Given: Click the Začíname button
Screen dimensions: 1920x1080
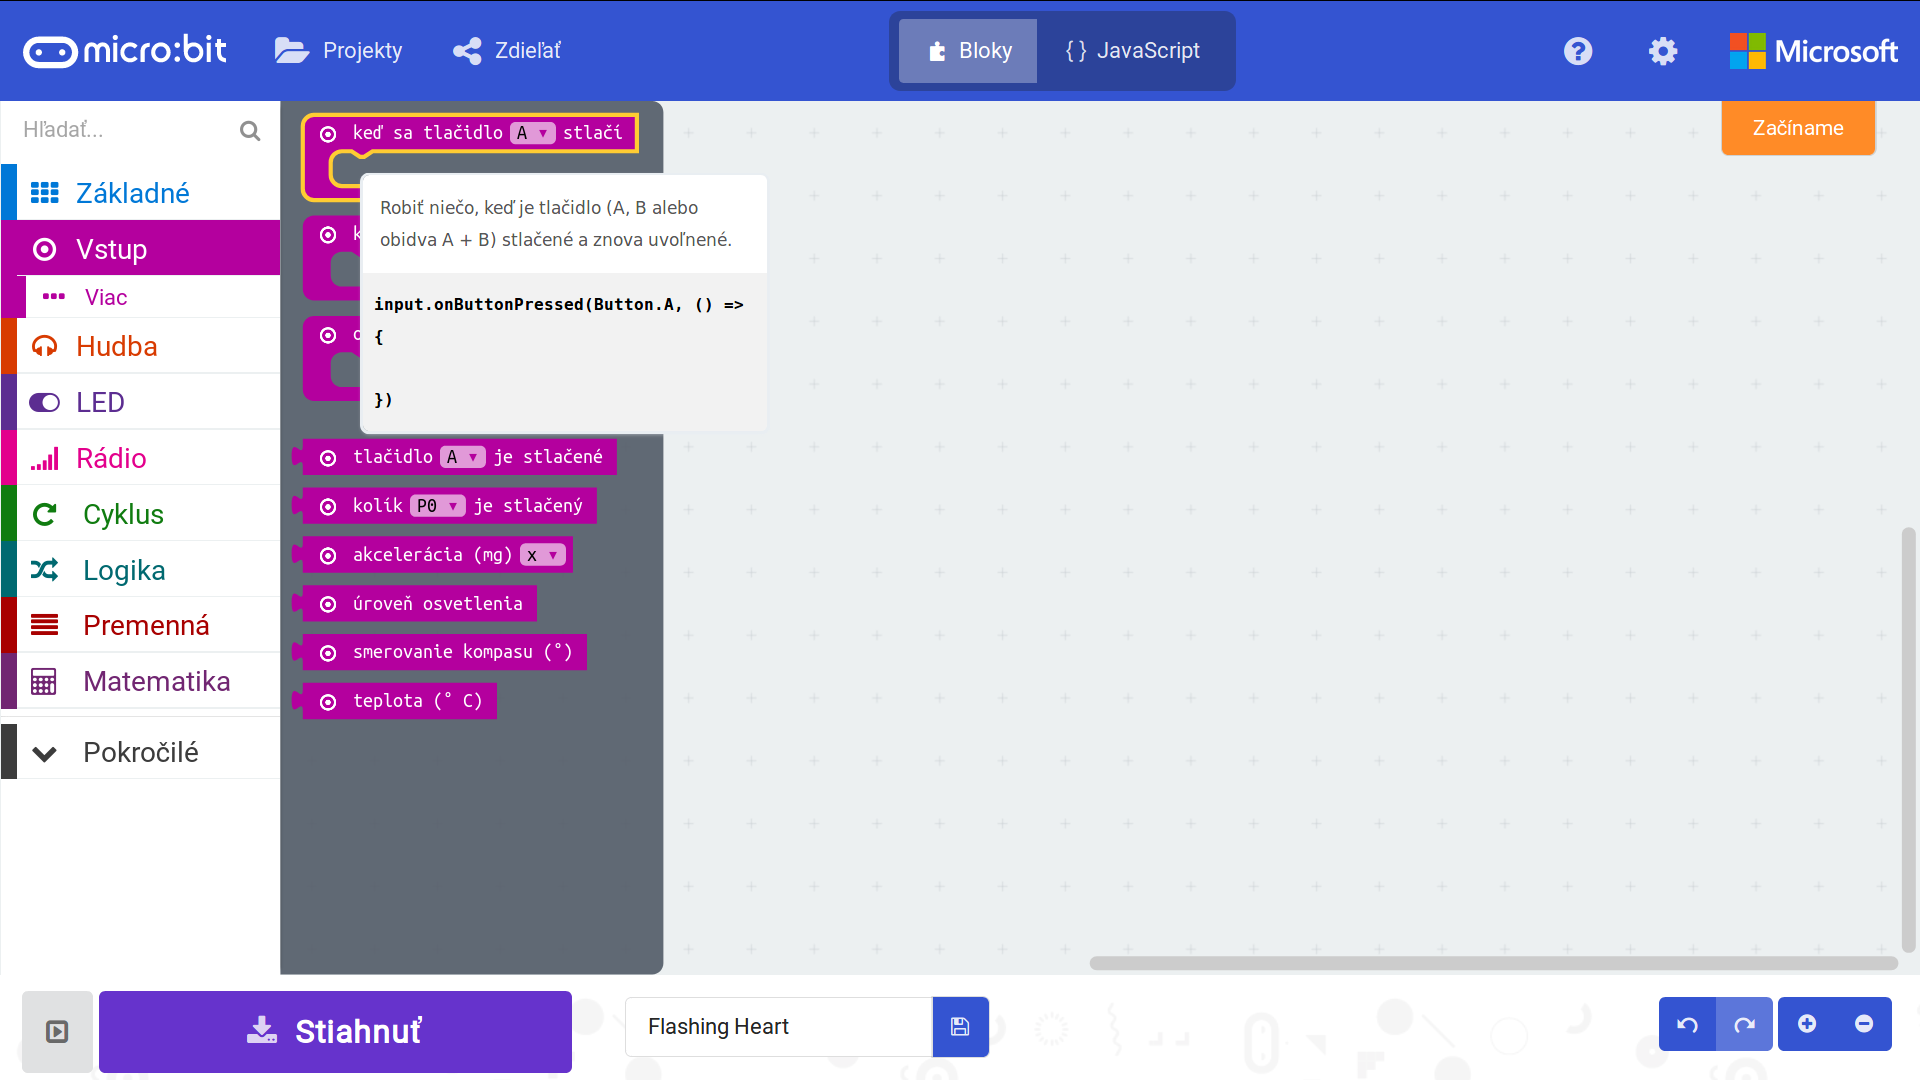Looking at the screenshot, I should coord(1797,128).
